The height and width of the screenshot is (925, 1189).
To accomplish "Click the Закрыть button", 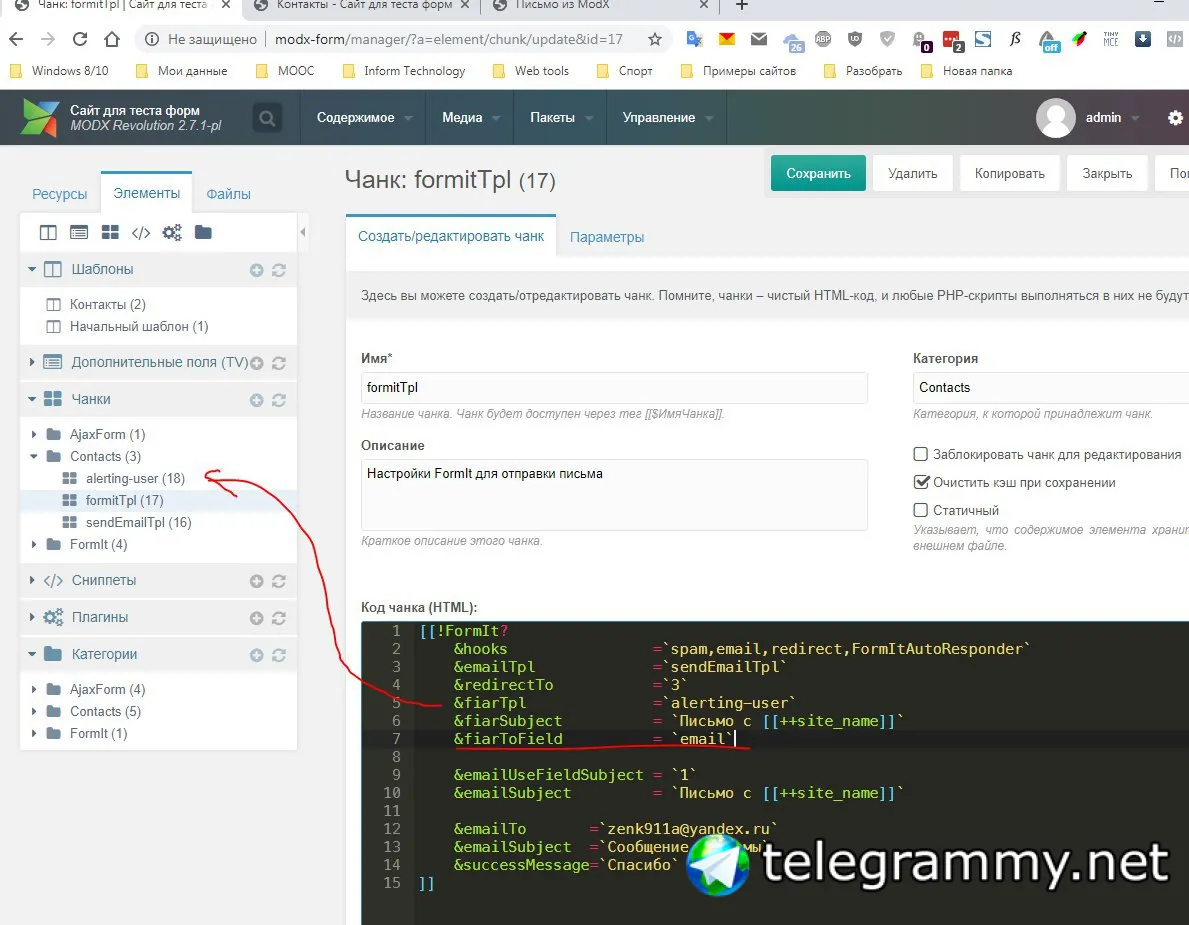I will pyautogui.click(x=1106, y=174).
